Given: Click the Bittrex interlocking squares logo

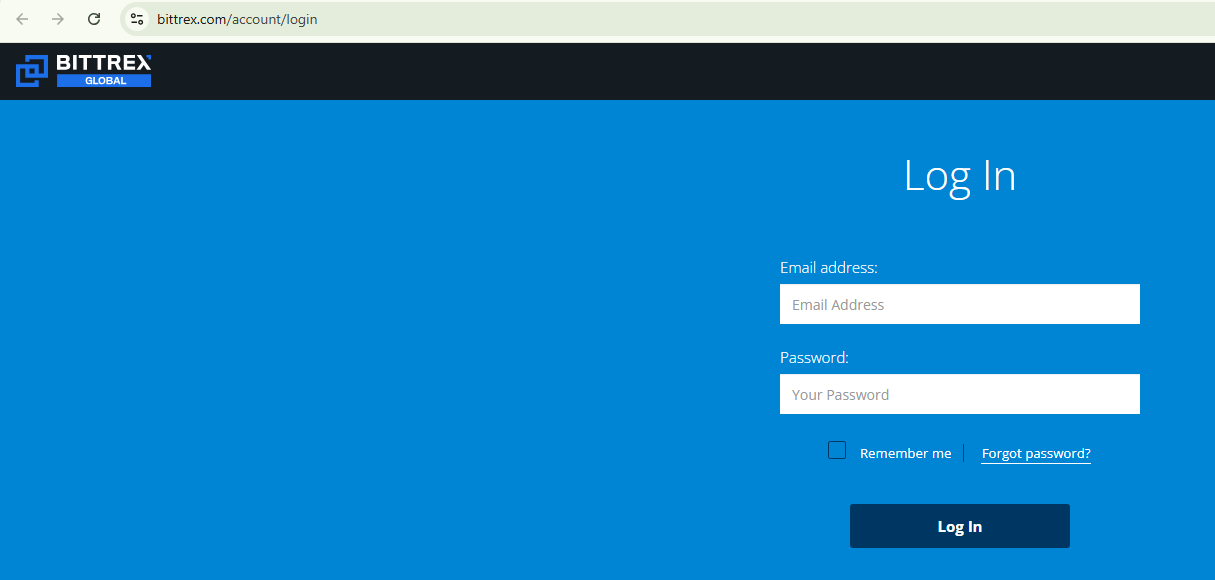Looking at the screenshot, I should tap(32, 71).
